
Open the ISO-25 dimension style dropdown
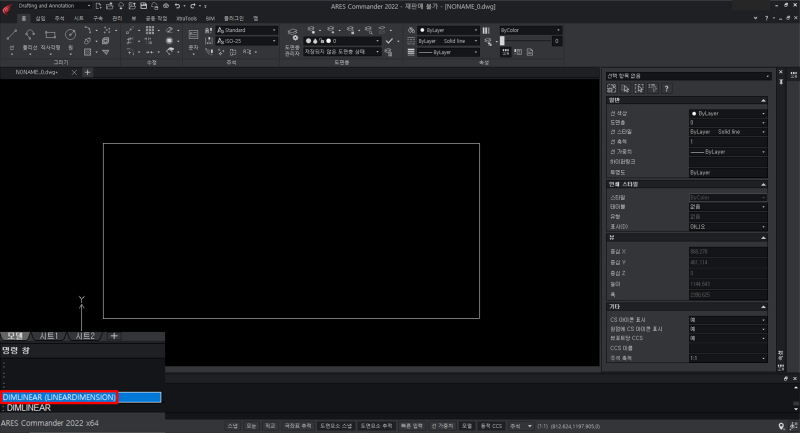pos(247,41)
